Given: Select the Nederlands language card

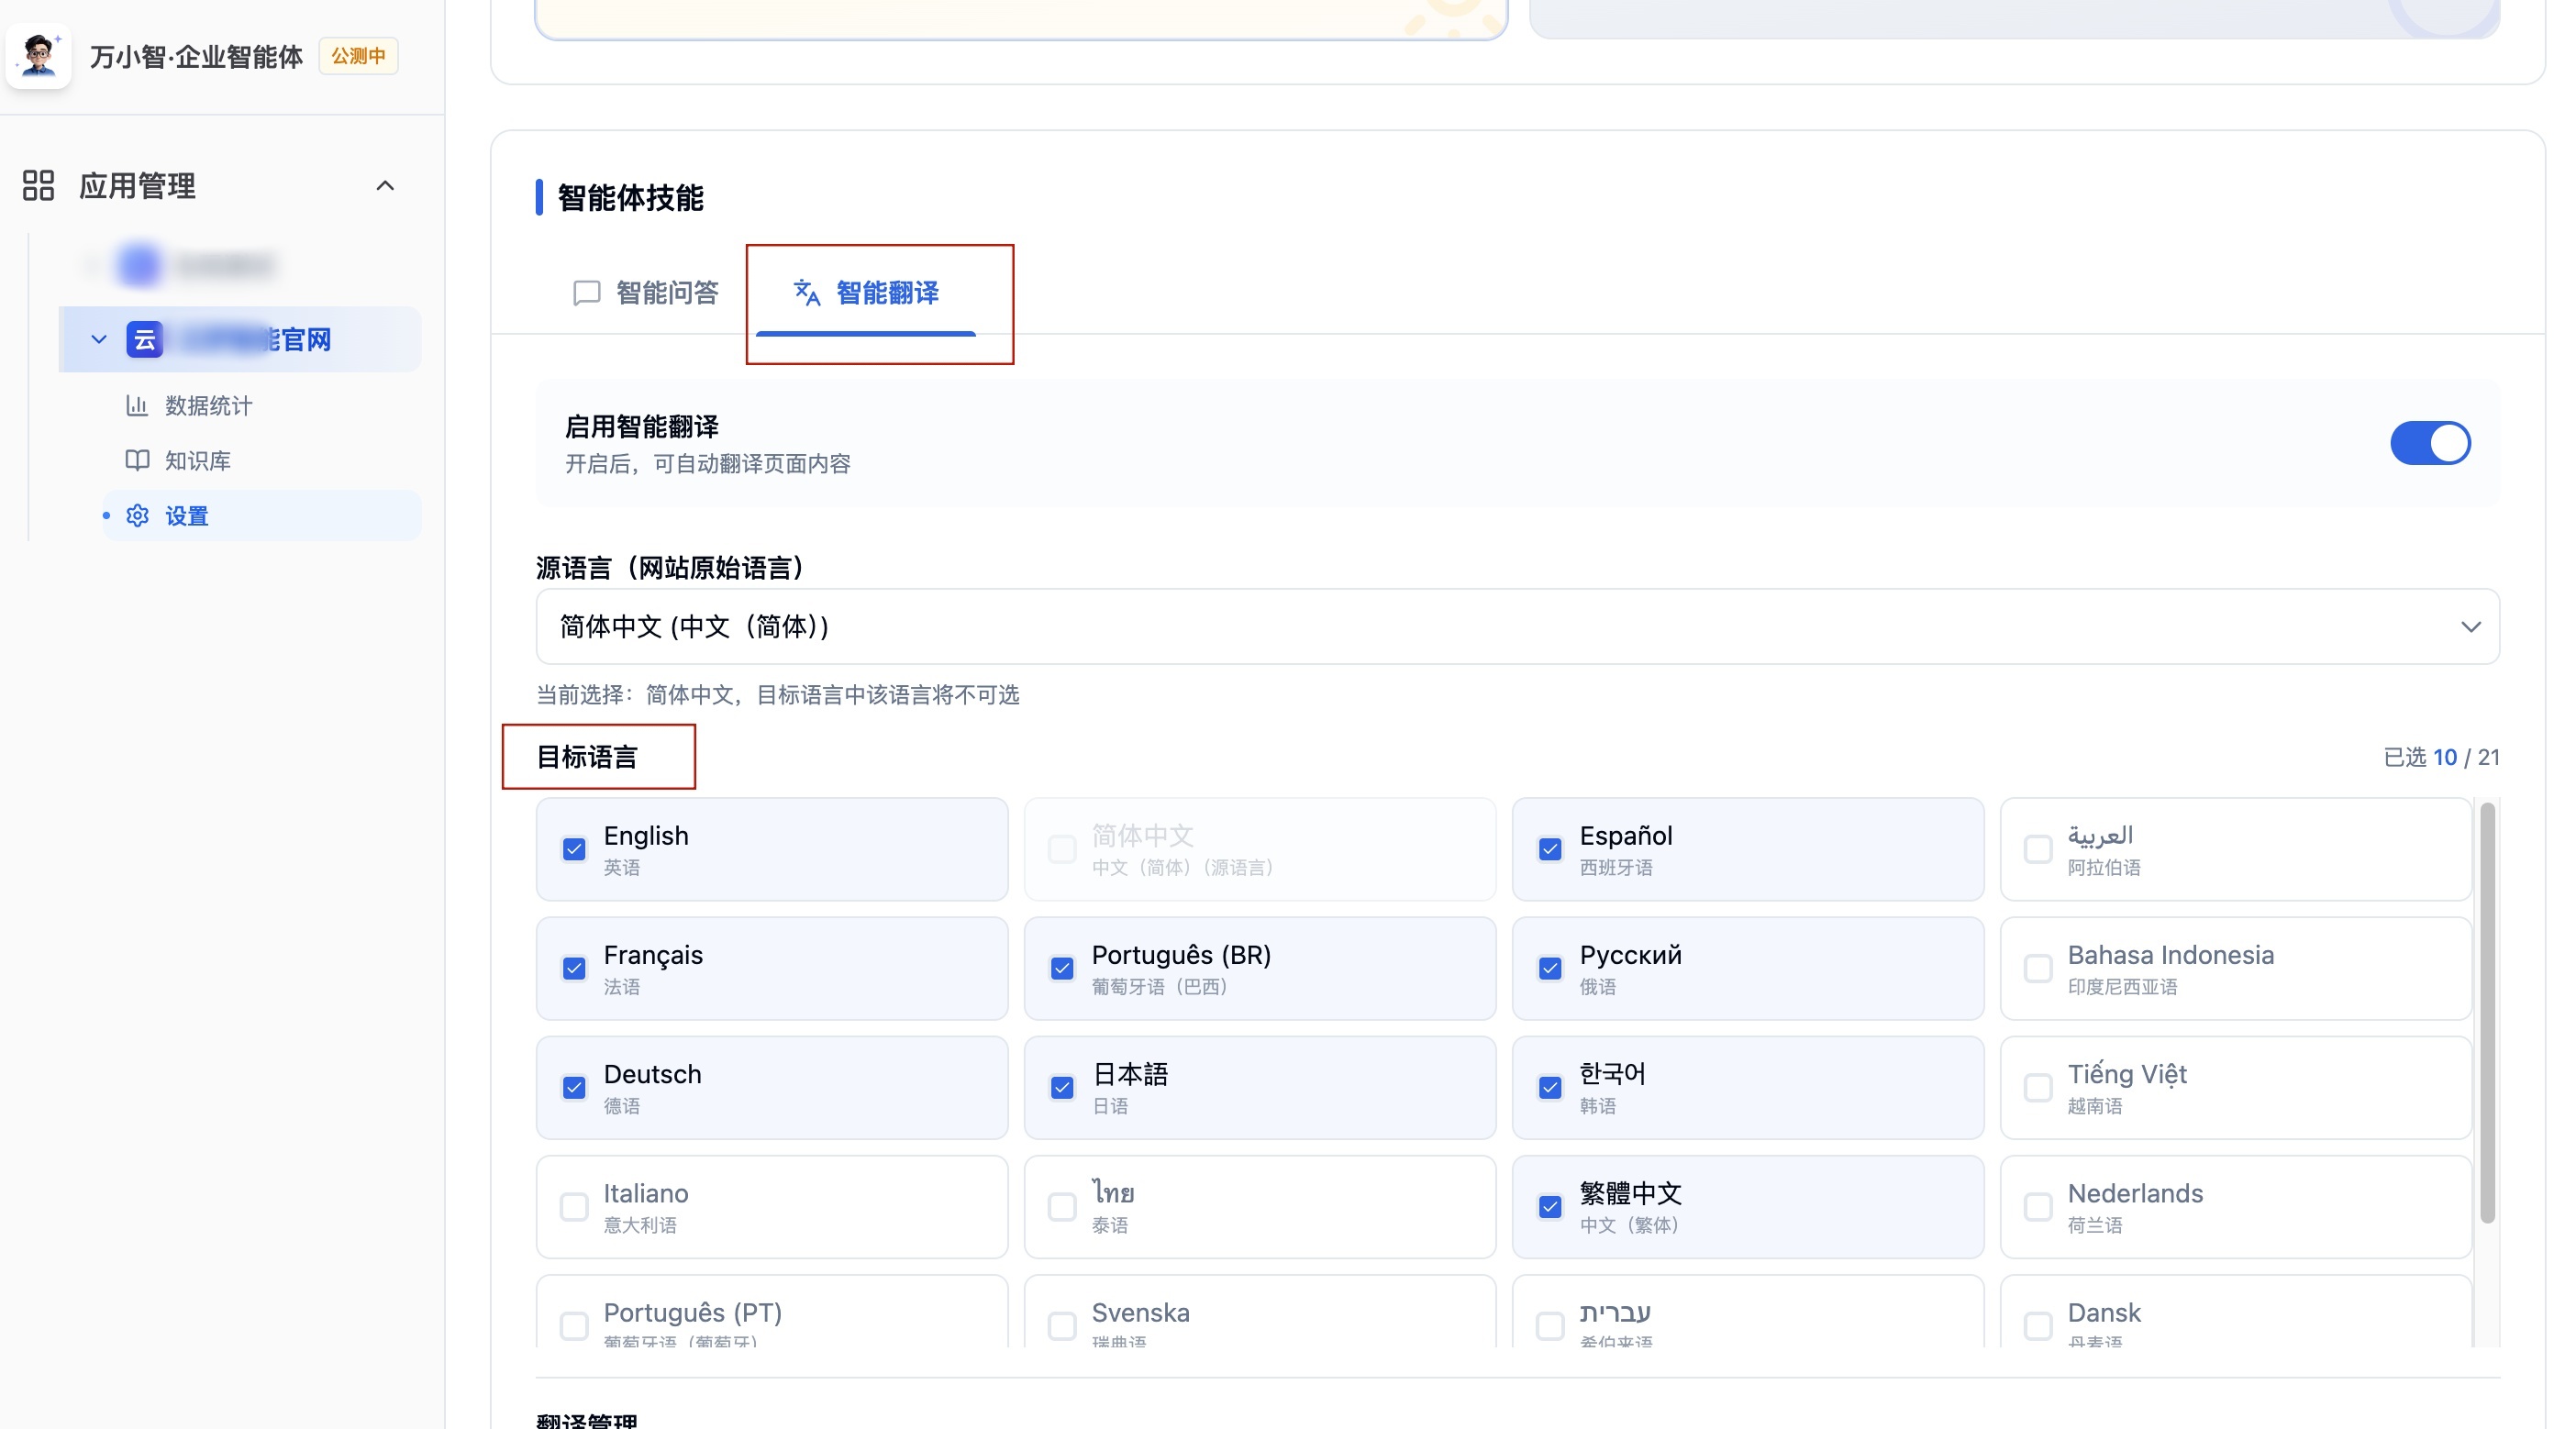Looking at the screenshot, I should [2235, 1207].
